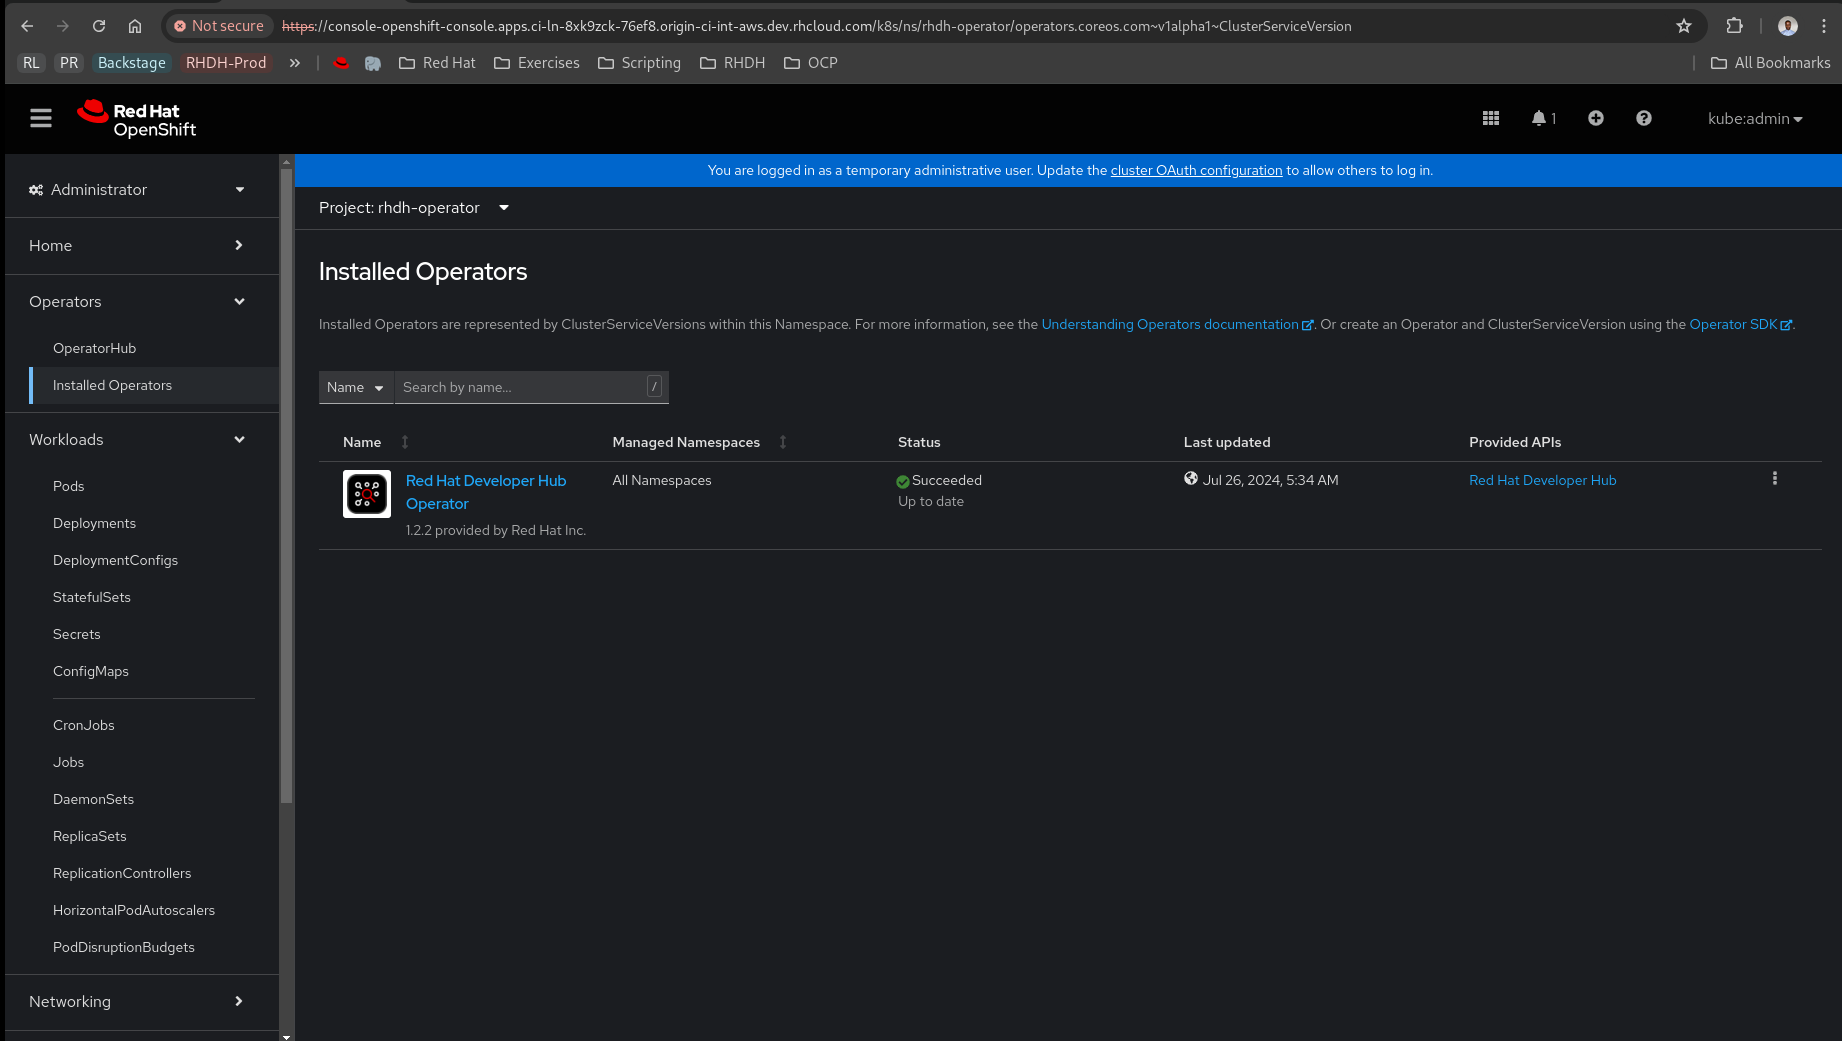This screenshot has width=1842, height=1041.
Task: Open All Bookmarks folder
Action: 1771,63
